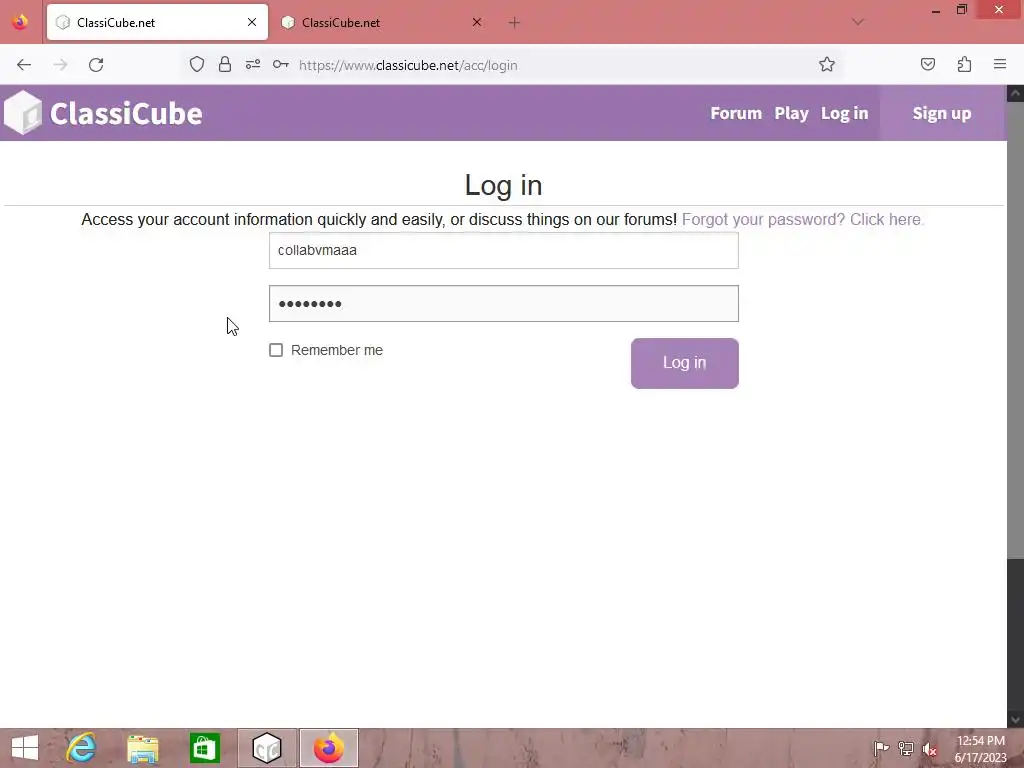Open the extensions puzzle icon
1024x768 pixels.
[964, 64]
